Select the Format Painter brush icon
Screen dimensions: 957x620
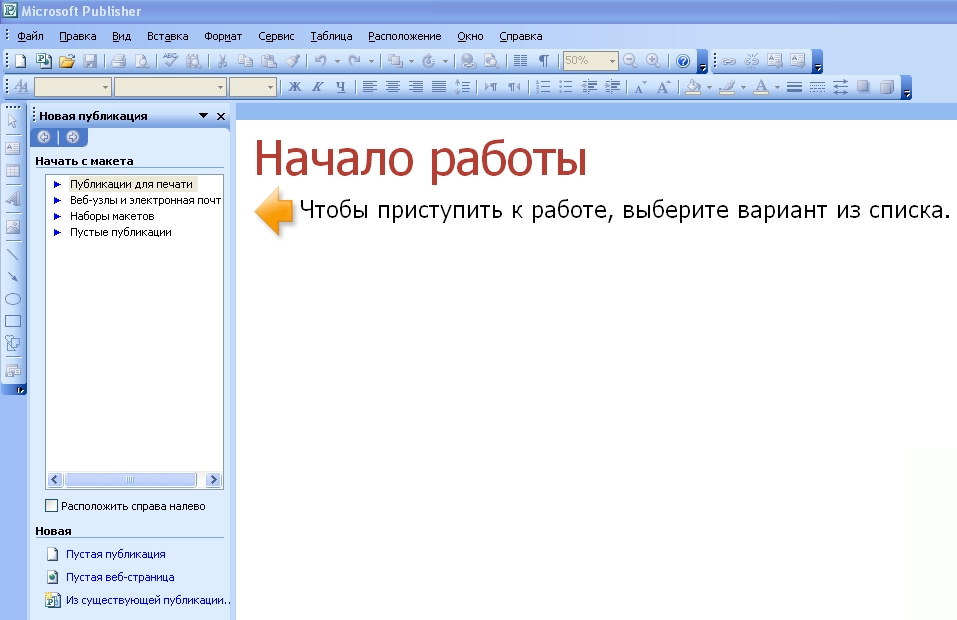292,60
